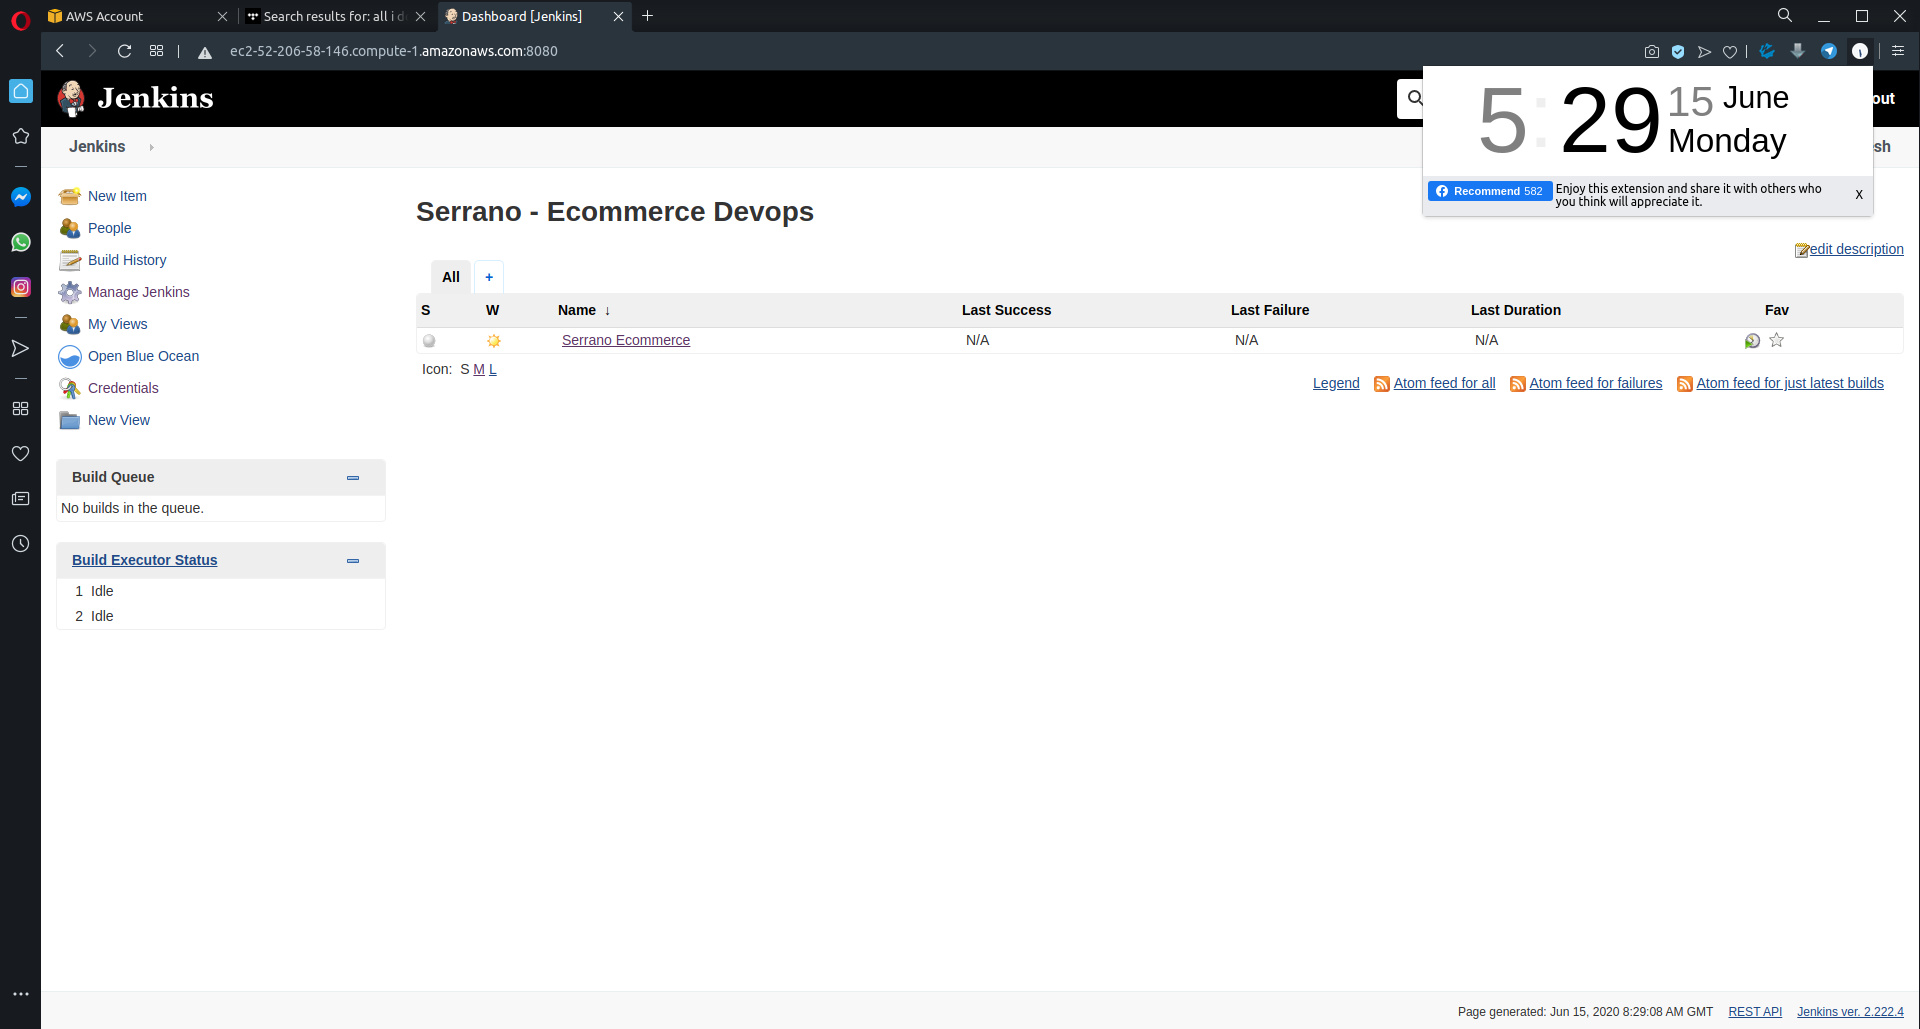The image size is (1920, 1029).
Task: Open the Credentials page
Action: coord(123,388)
